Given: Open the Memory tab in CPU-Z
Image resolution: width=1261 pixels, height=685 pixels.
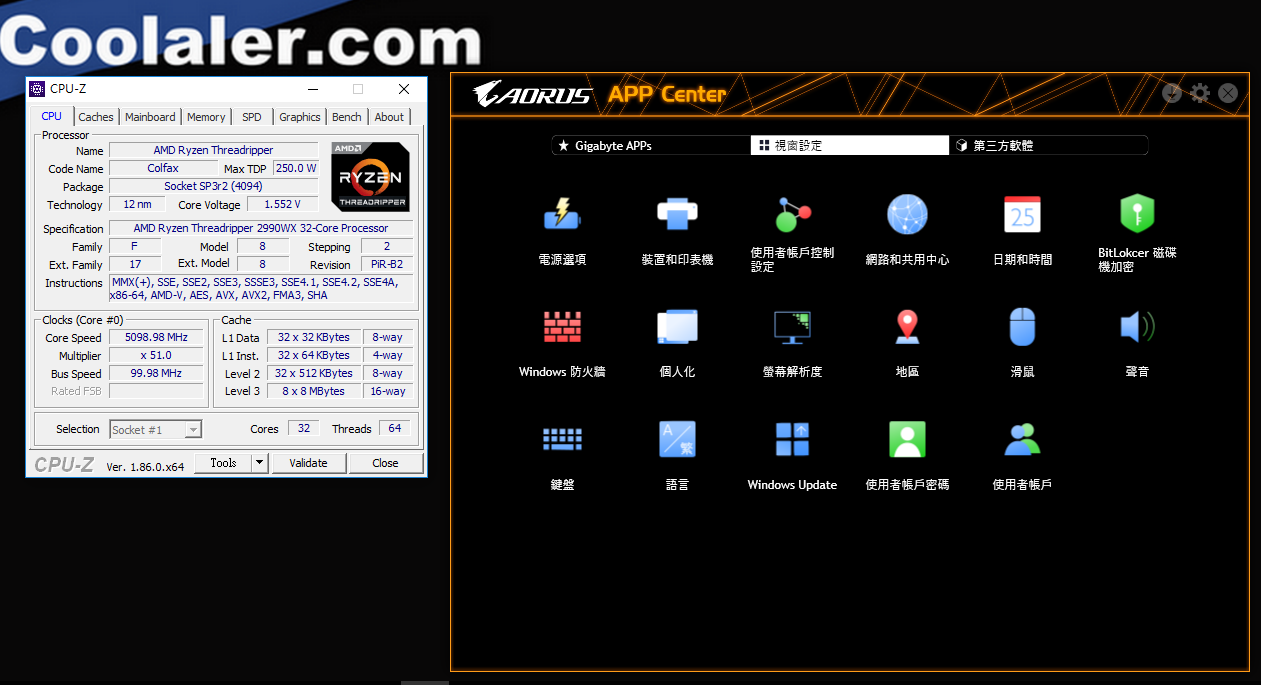Looking at the screenshot, I should tap(206, 117).
